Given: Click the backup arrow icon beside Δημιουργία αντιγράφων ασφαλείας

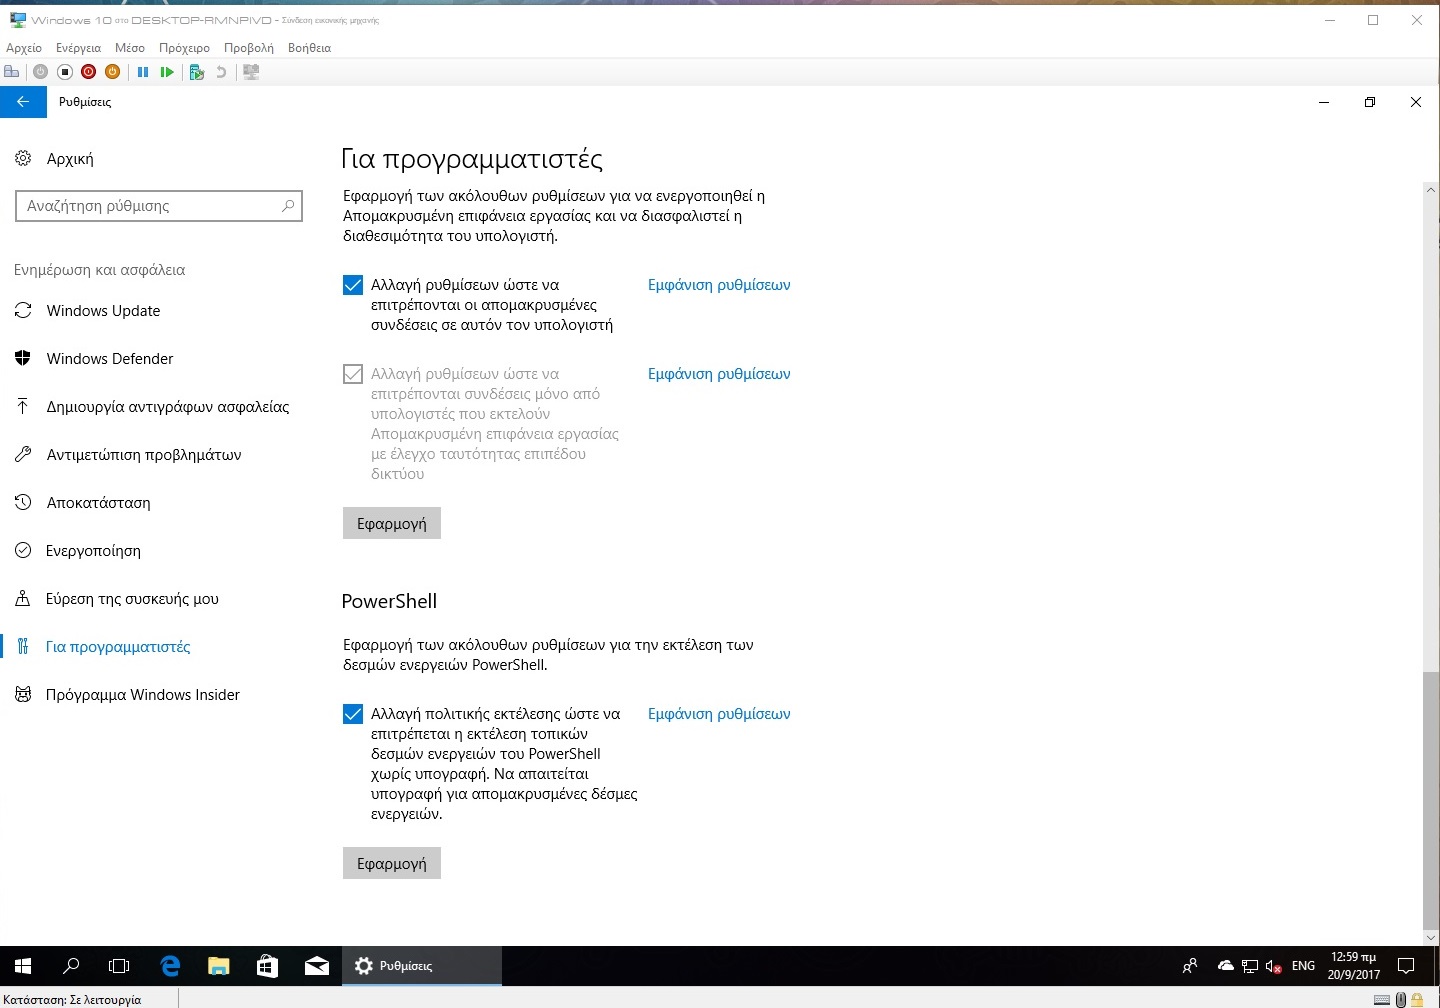Looking at the screenshot, I should 23,406.
